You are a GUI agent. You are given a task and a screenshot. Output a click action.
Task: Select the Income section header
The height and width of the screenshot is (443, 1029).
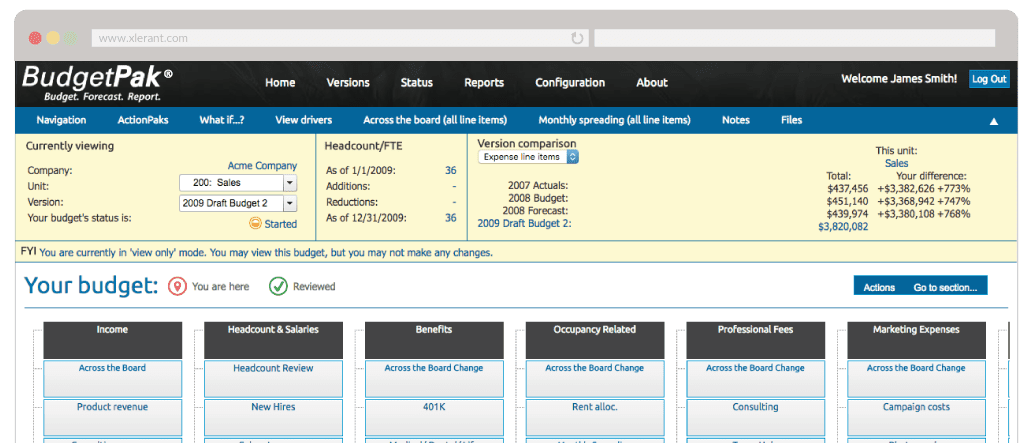tap(112, 340)
